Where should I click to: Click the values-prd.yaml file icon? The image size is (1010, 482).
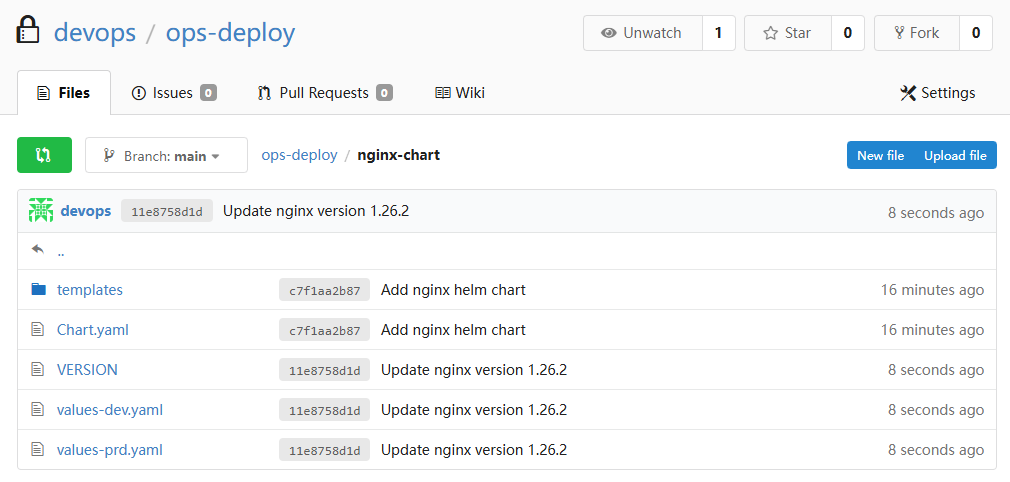[38, 449]
